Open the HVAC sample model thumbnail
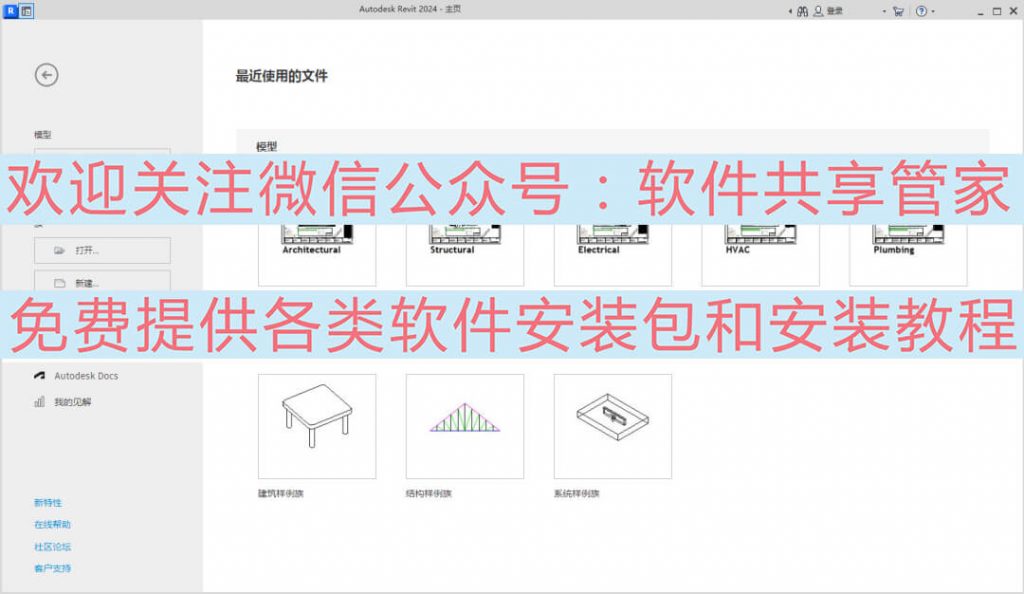1024x594 pixels. click(760, 255)
